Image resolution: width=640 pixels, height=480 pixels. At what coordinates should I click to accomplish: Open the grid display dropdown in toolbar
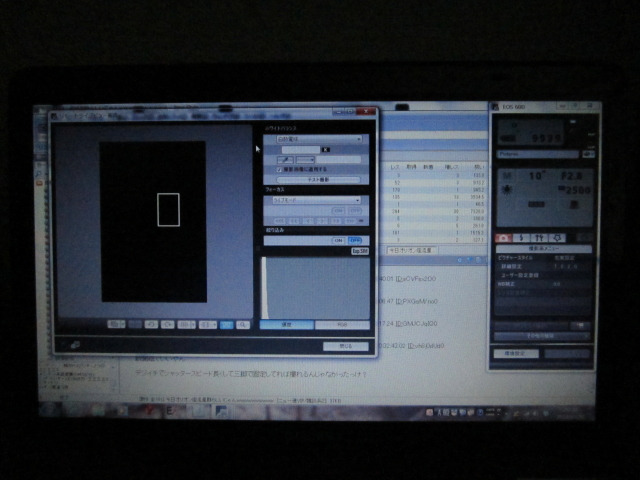click(187, 324)
